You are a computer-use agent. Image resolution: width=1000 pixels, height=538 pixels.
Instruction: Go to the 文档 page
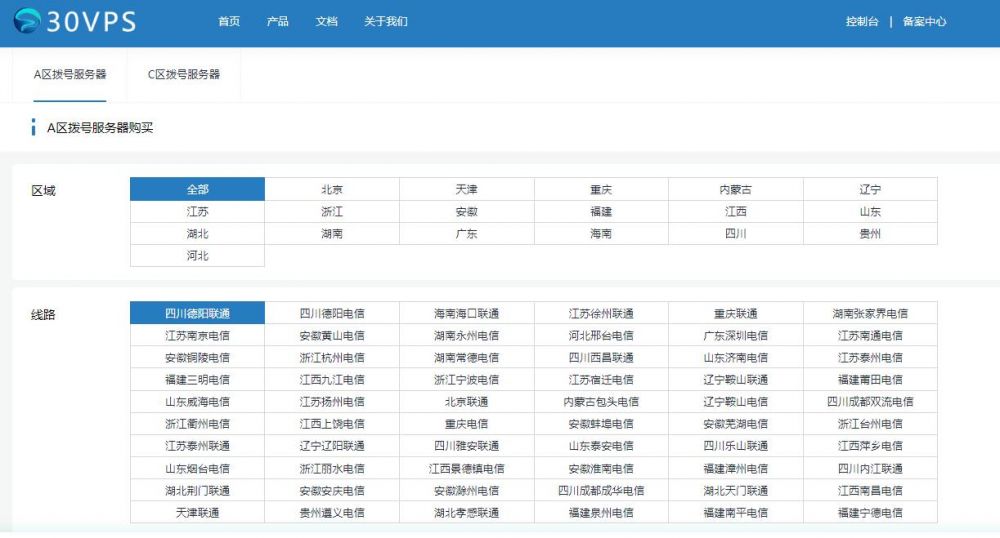coord(327,21)
